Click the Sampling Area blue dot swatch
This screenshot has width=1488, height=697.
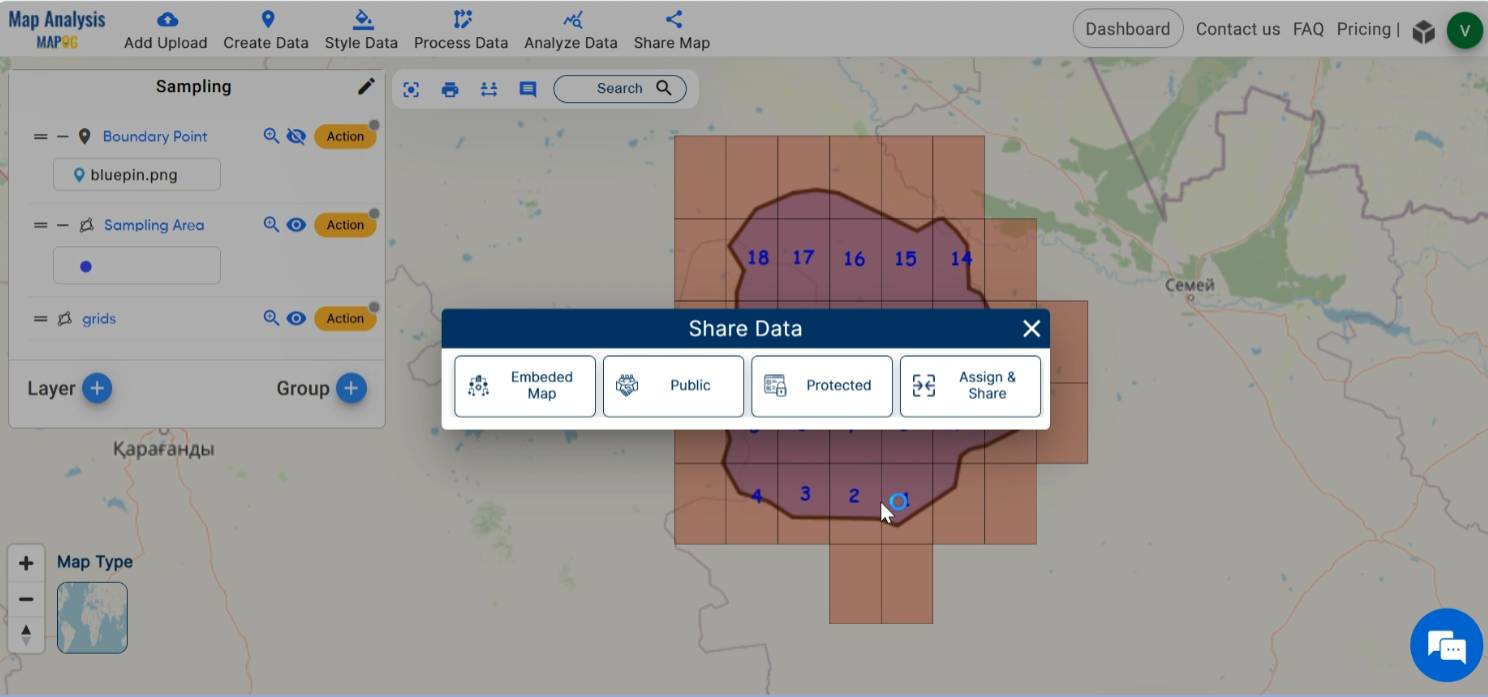point(86,266)
